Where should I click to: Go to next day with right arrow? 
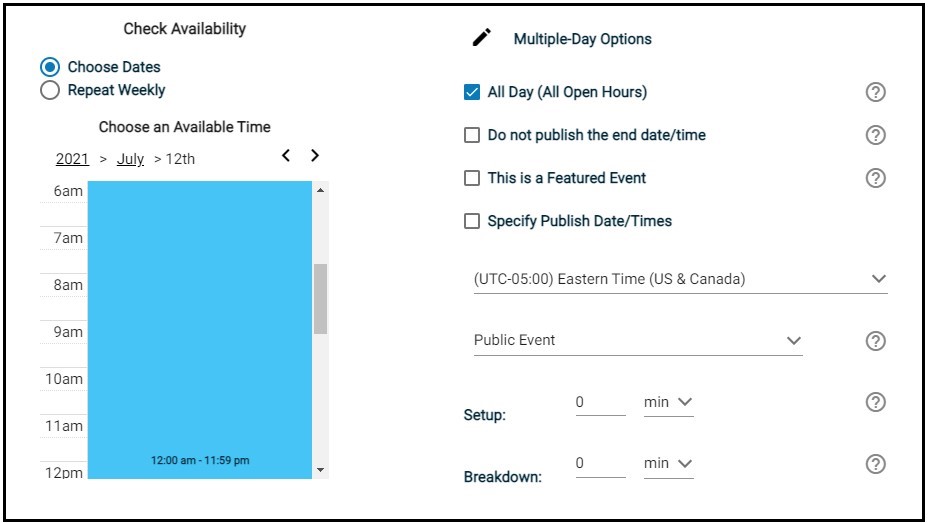(x=315, y=156)
